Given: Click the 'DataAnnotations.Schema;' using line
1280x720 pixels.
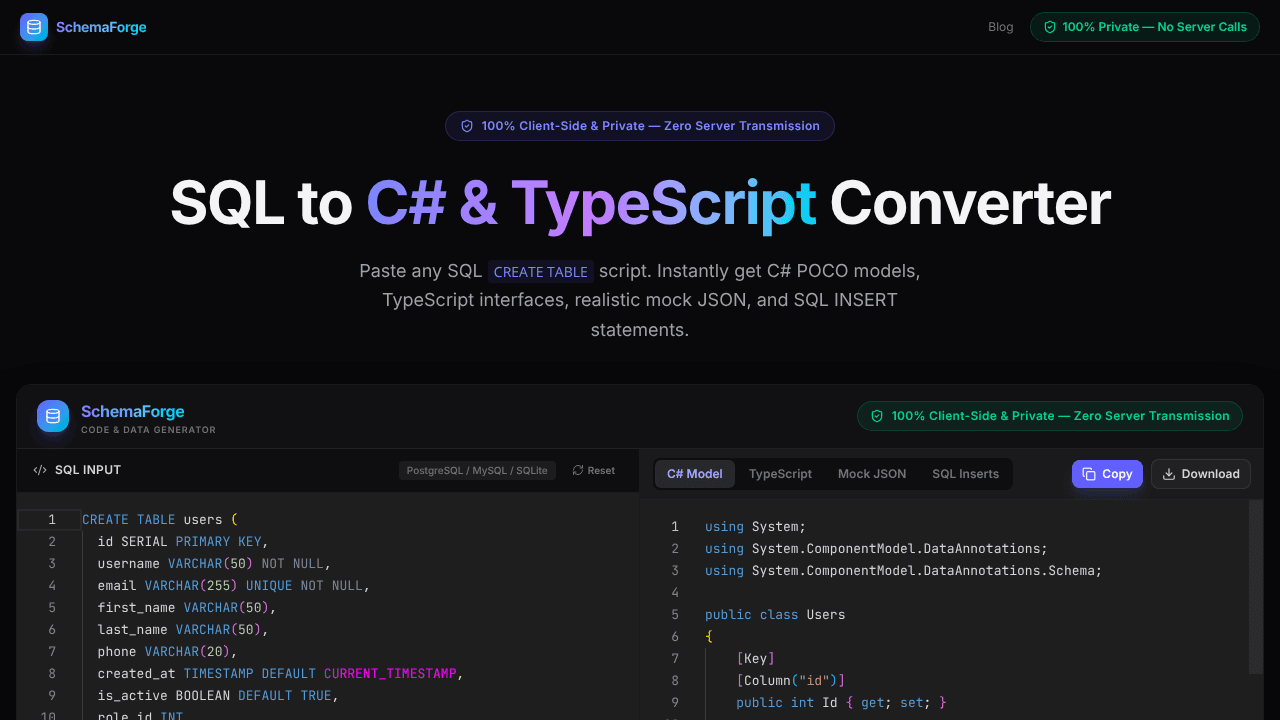Looking at the screenshot, I should click(903, 571).
